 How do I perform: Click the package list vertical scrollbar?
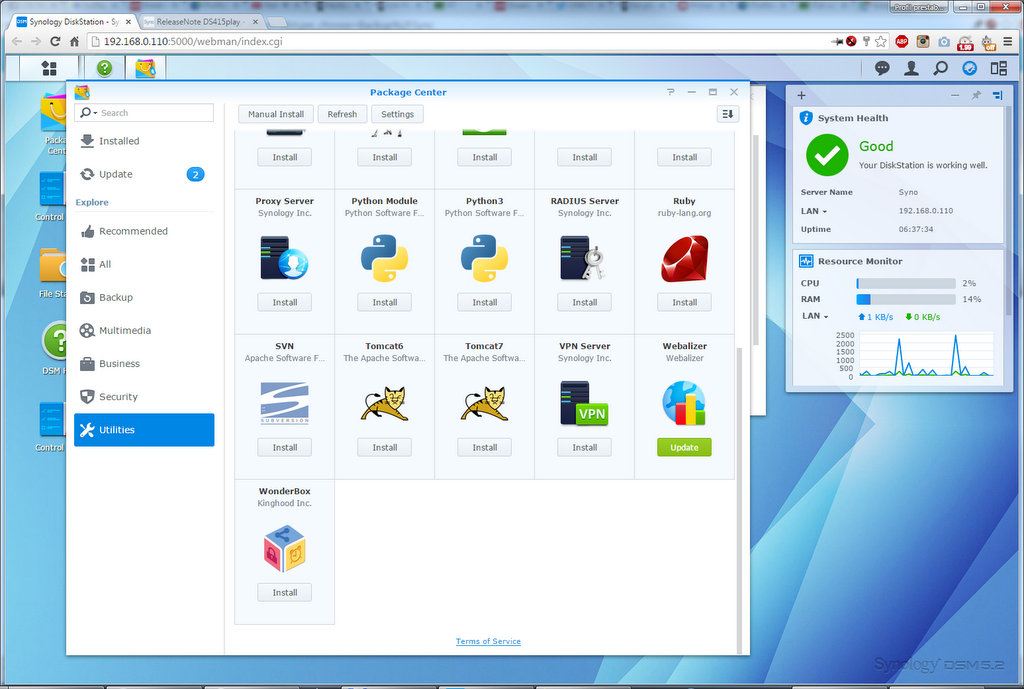(x=739, y=500)
